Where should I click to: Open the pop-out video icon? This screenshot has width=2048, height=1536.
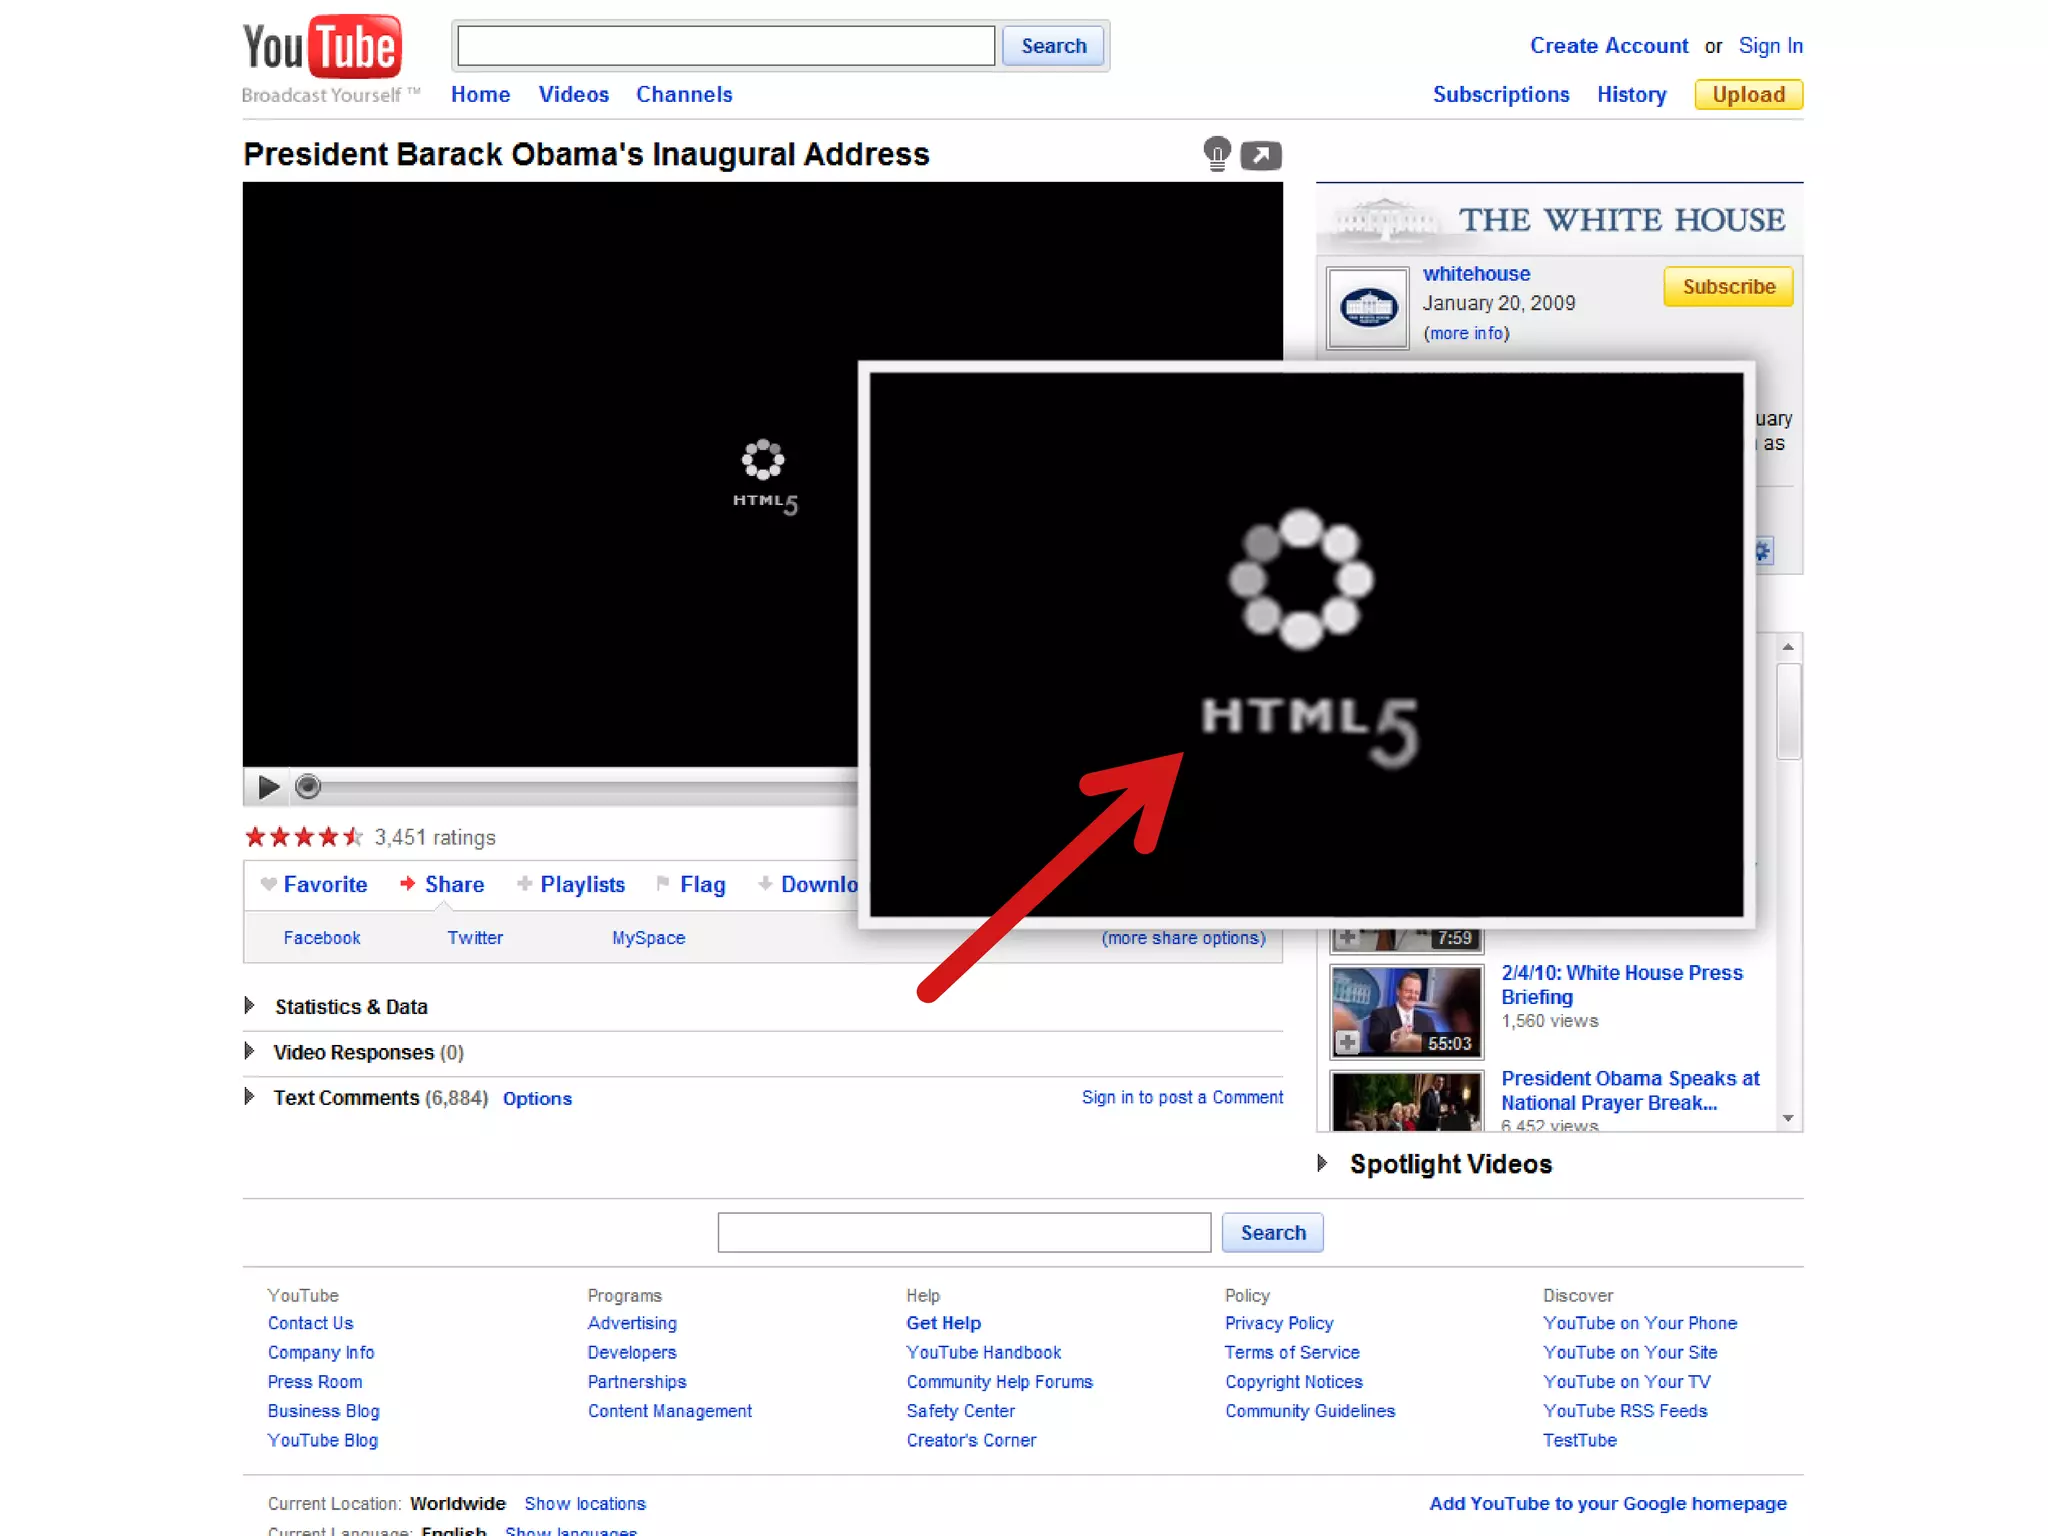(1261, 155)
